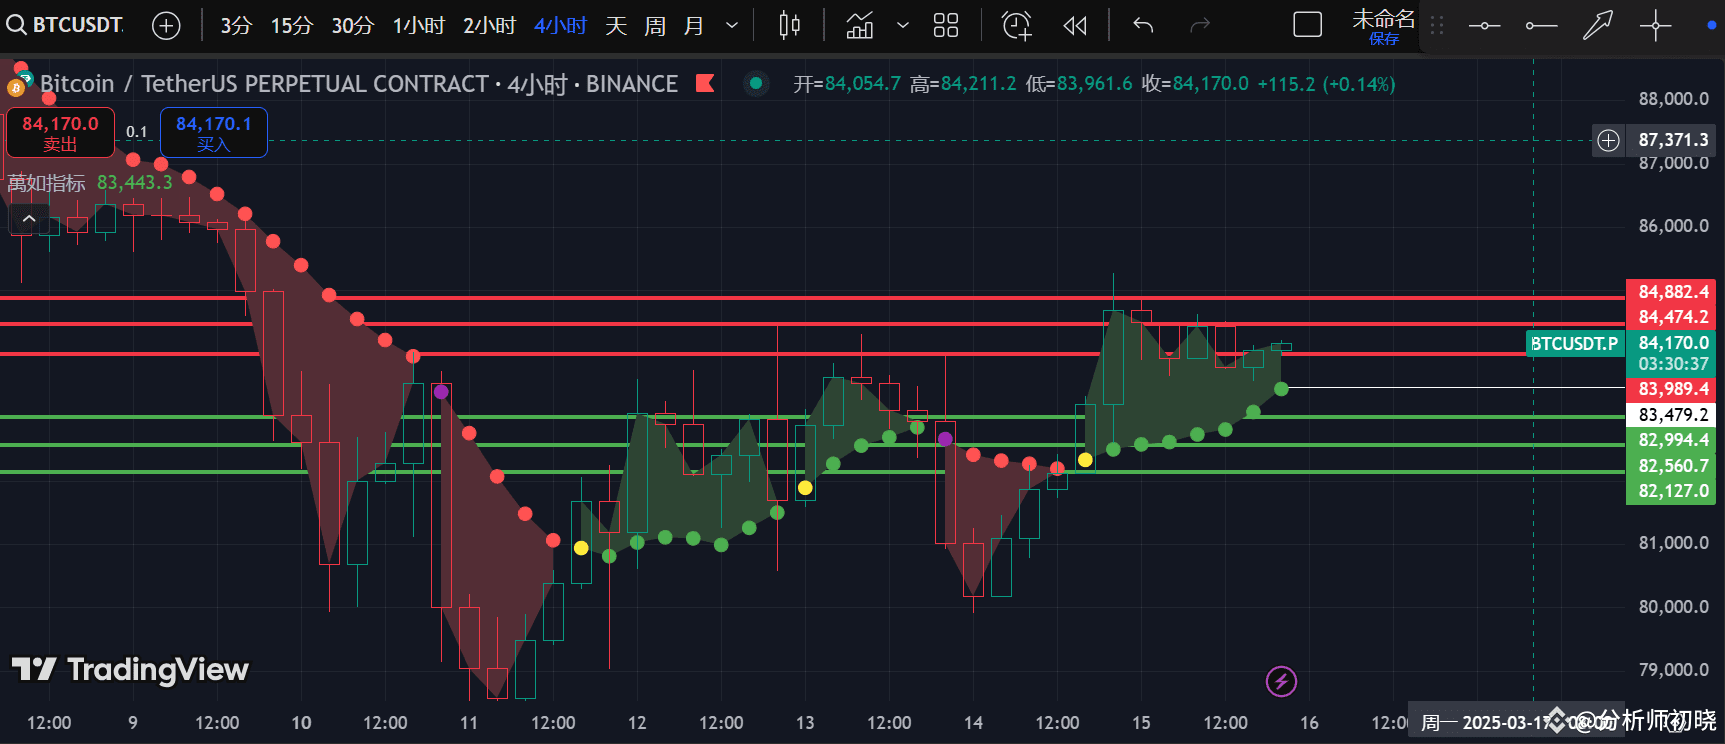This screenshot has width=1725, height=744.
Task: Open layout setup rectangle icon
Action: pyautogui.click(x=1308, y=25)
